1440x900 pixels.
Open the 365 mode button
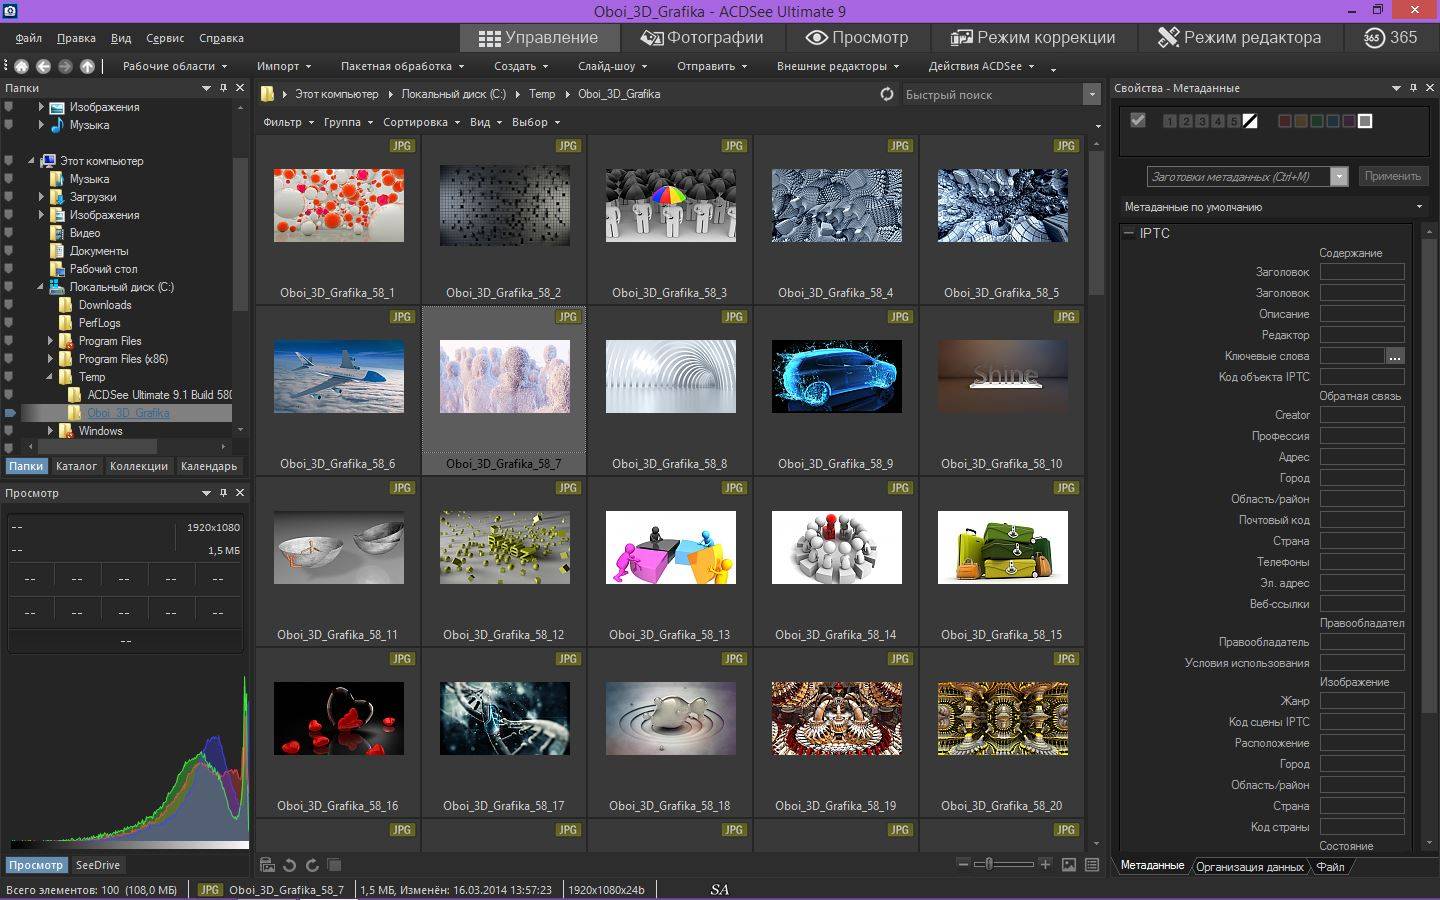(1391, 37)
